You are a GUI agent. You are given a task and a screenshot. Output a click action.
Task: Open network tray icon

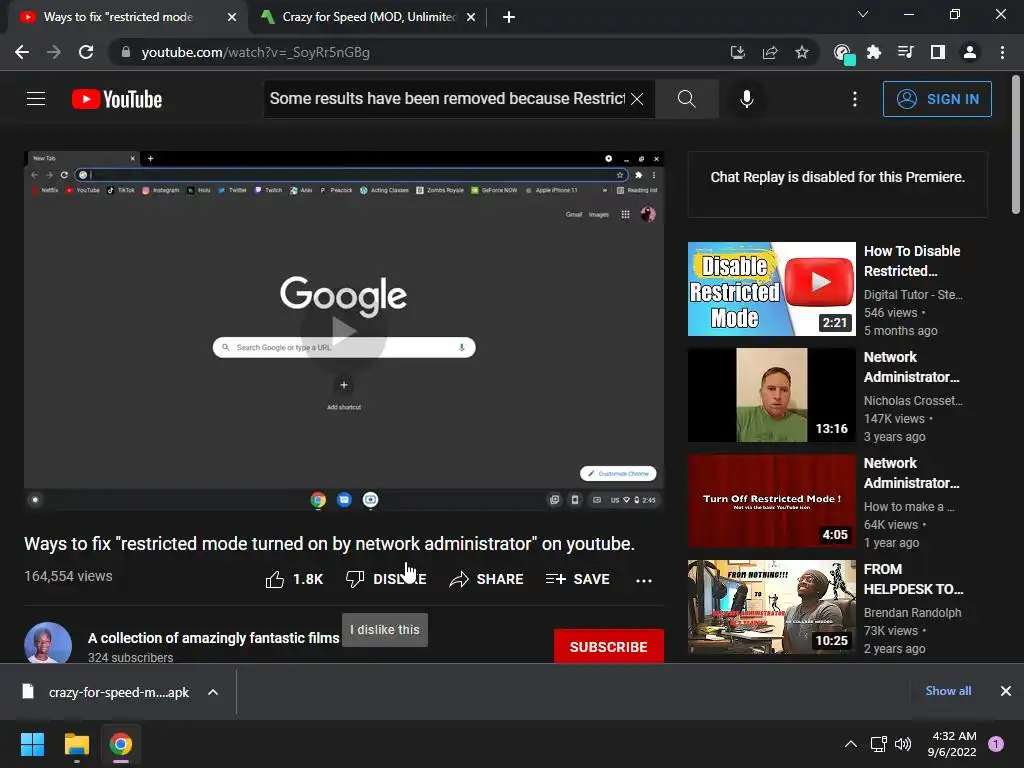878,744
